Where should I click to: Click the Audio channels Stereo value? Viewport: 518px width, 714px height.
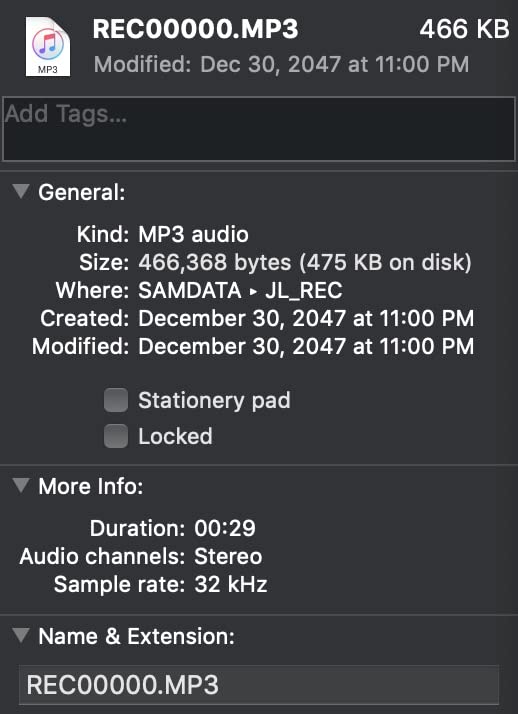pyautogui.click(x=228, y=556)
